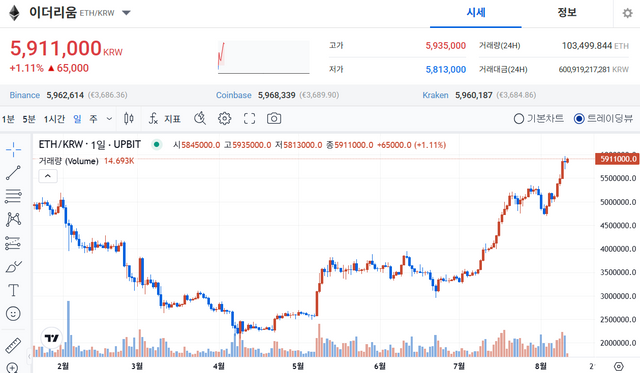Select the ruler measure tool

click(13, 345)
